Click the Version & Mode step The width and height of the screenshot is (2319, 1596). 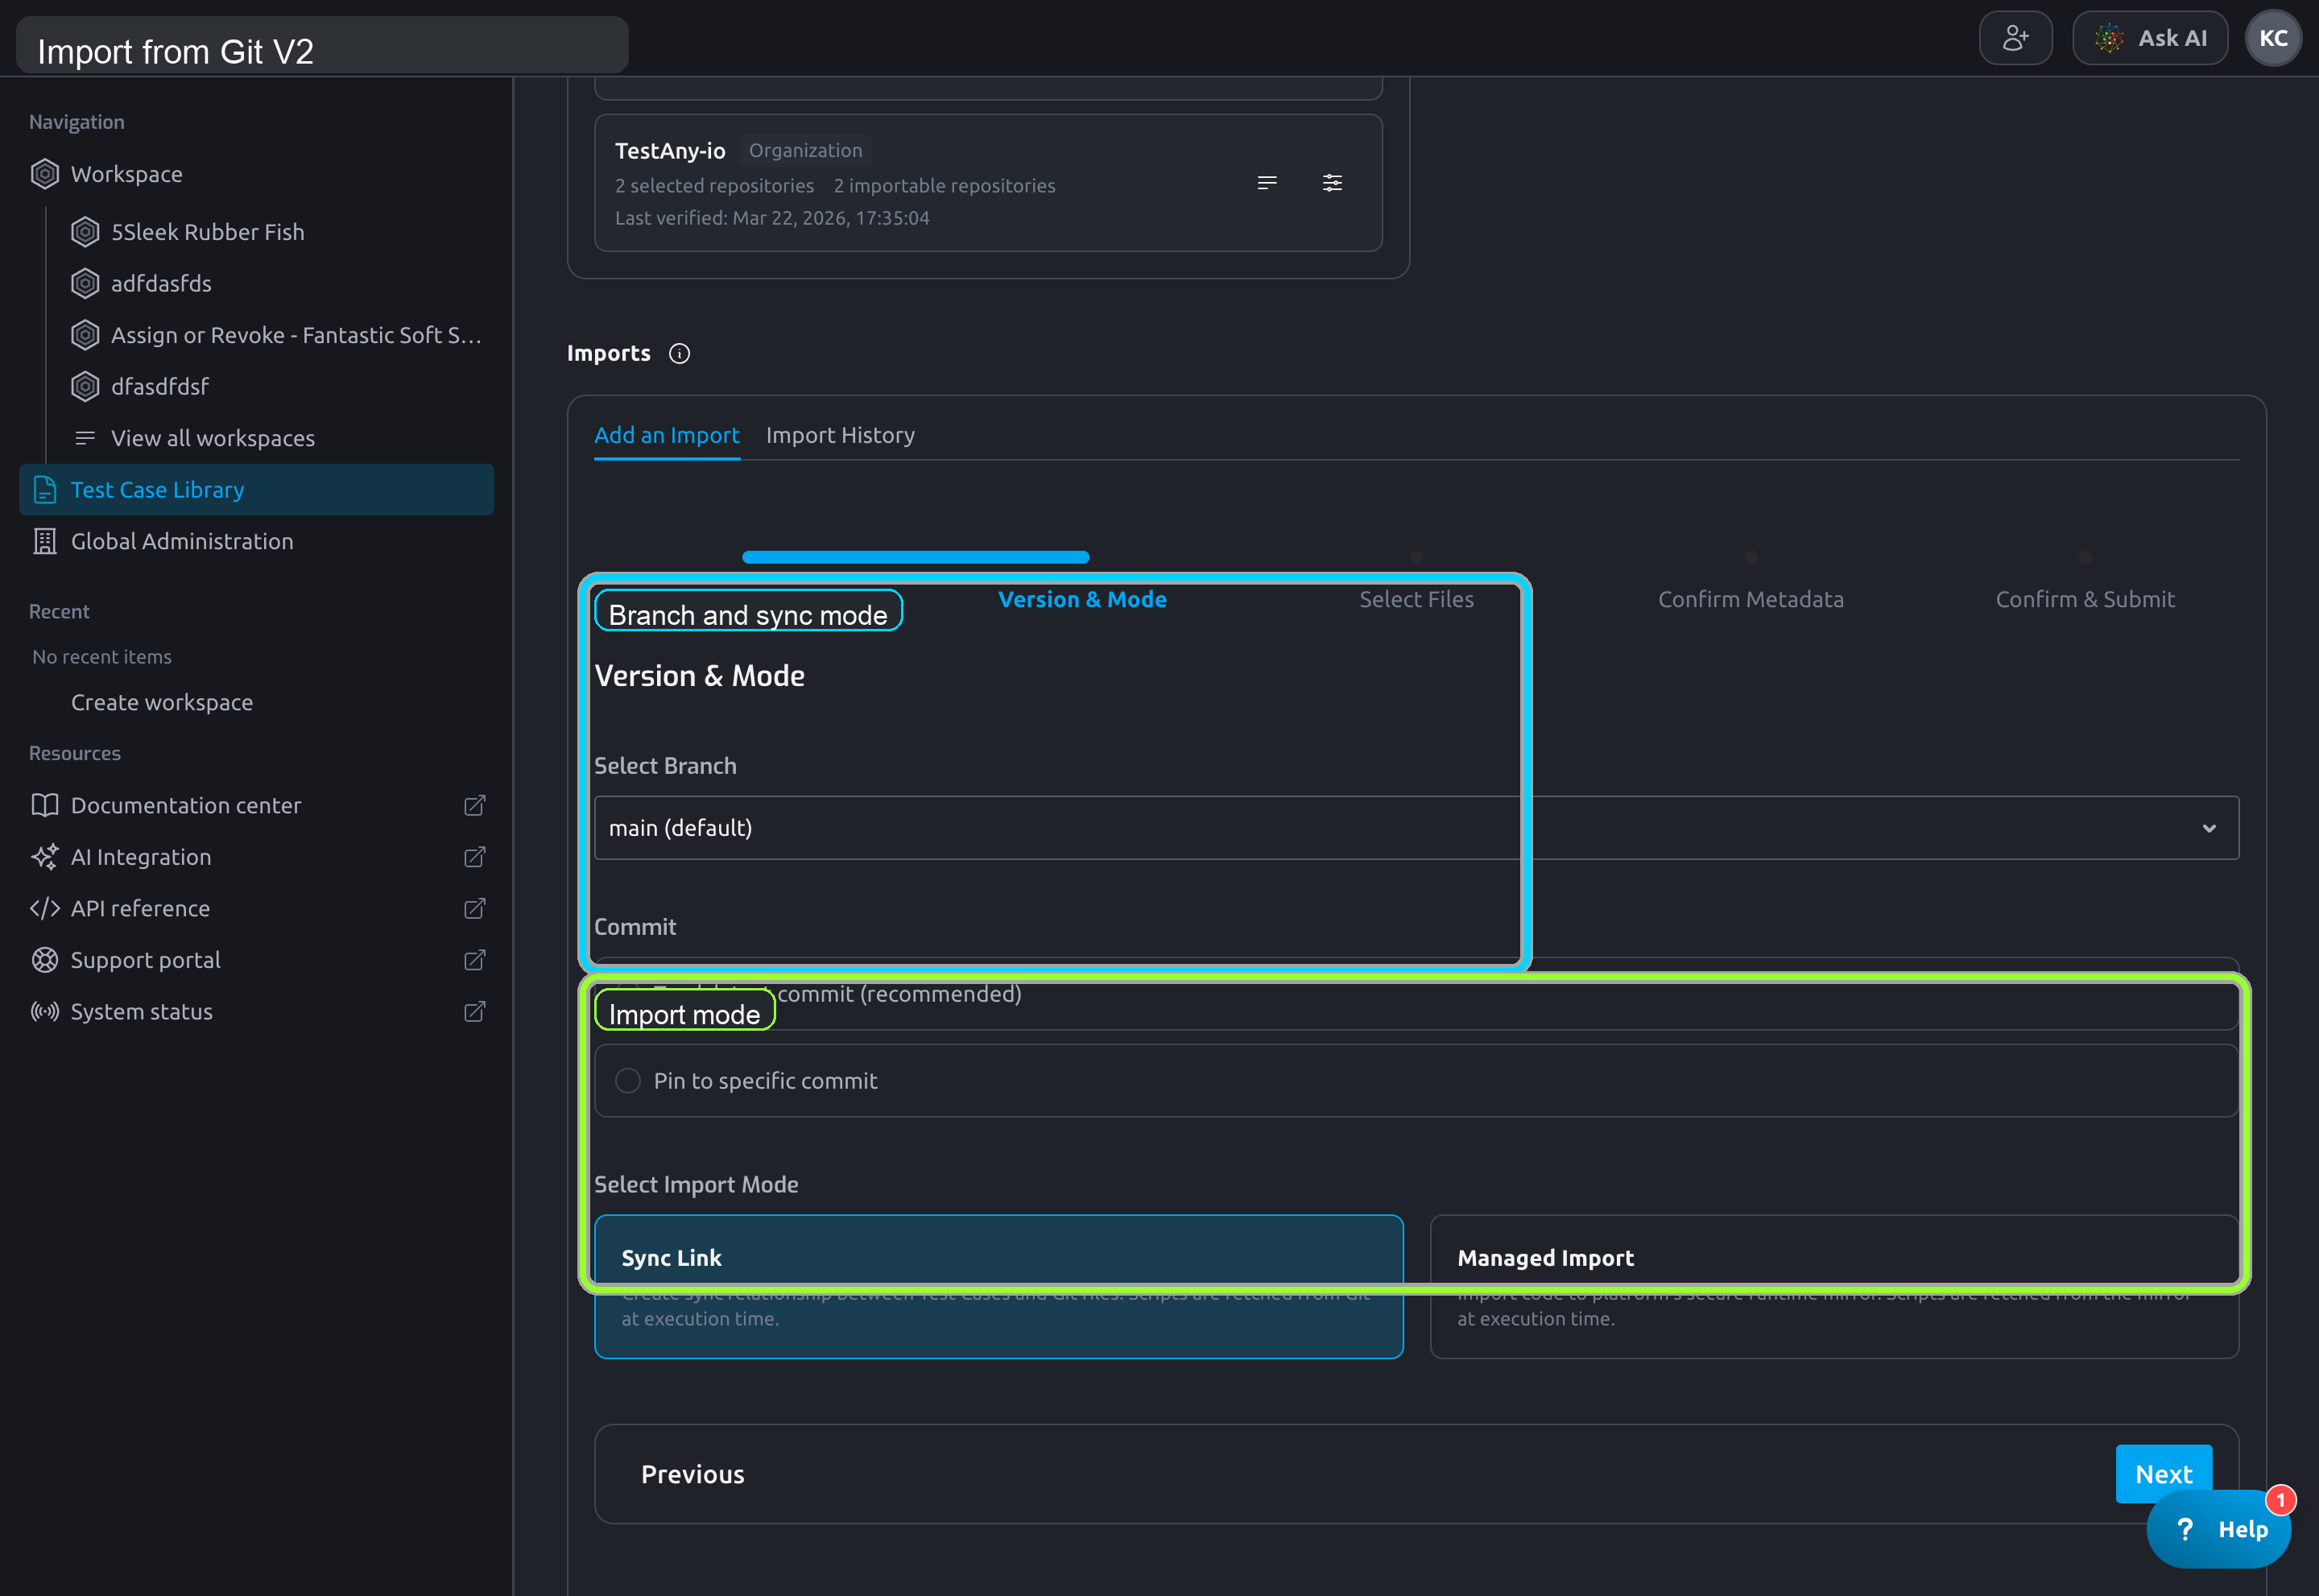[x=1082, y=599]
